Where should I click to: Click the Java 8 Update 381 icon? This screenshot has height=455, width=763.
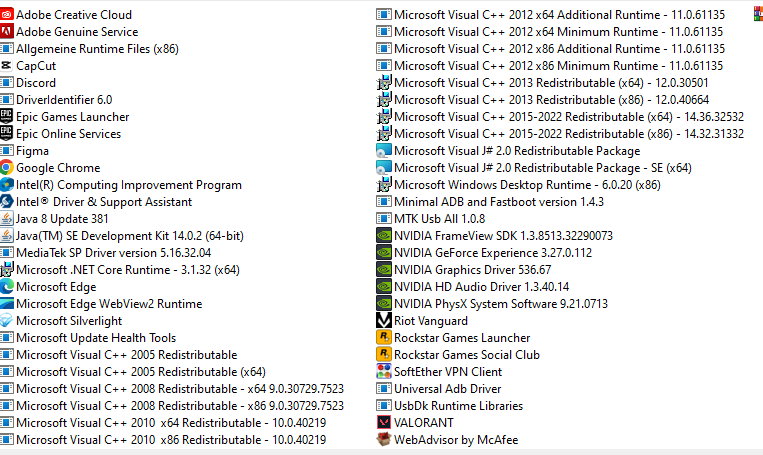tap(7, 219)
